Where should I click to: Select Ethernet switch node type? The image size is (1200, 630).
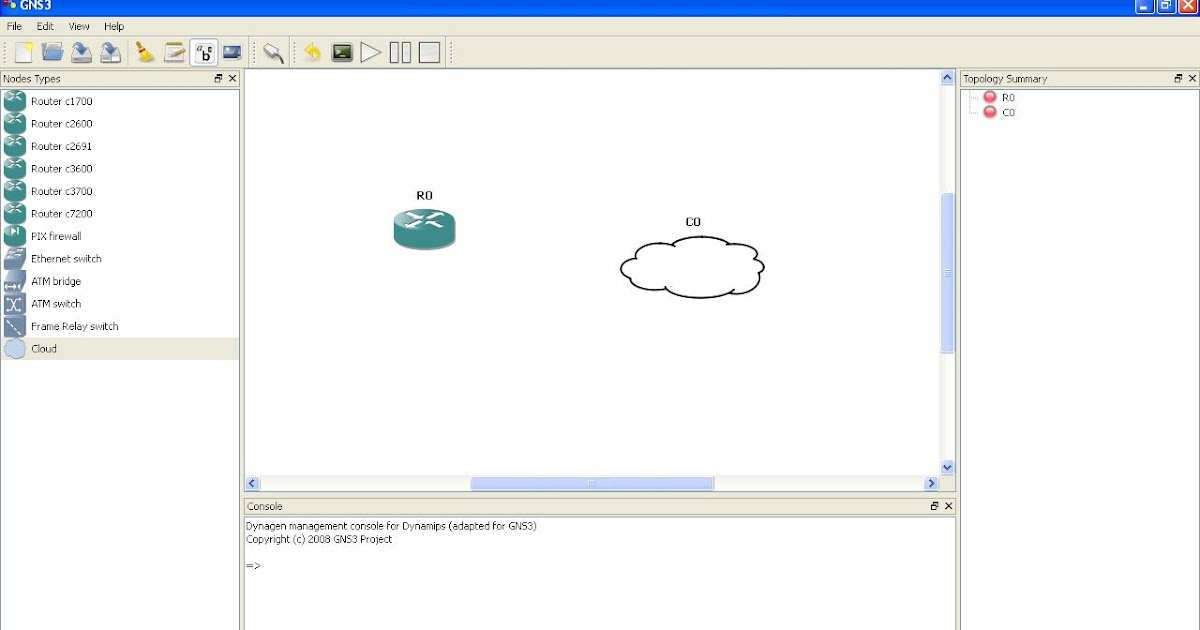point(120,259)
